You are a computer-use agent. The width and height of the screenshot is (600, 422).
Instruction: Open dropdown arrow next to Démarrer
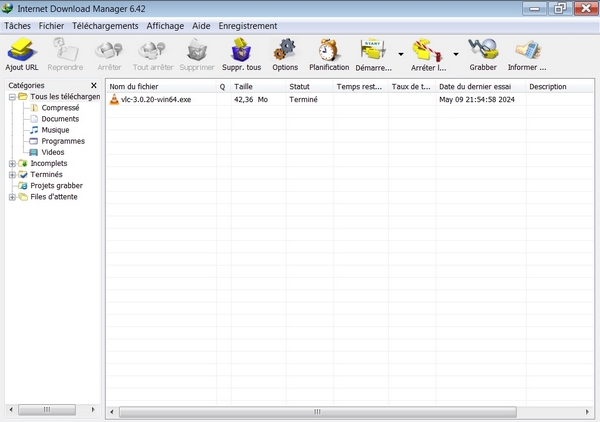tap(401, 55)
